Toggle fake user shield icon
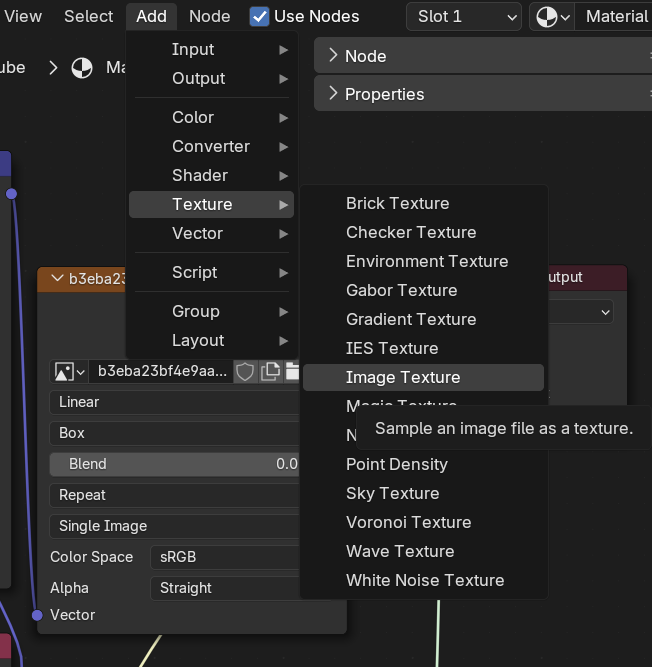Screen dimensions: 652x667 click(244, 372)
